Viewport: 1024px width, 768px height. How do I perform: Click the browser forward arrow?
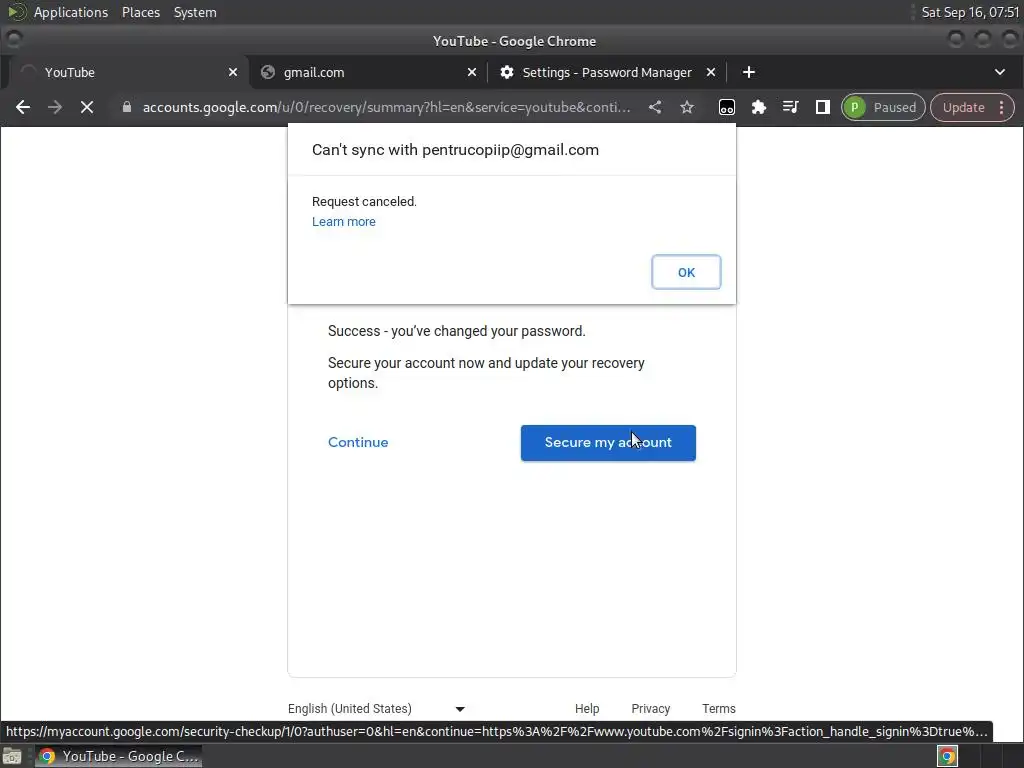pos(55,107)
